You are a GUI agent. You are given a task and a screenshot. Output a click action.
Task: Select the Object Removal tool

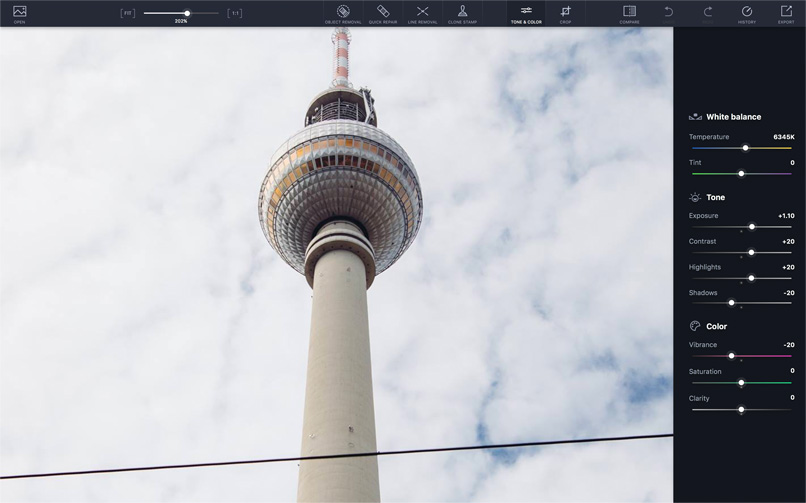[x=343, y=14]
